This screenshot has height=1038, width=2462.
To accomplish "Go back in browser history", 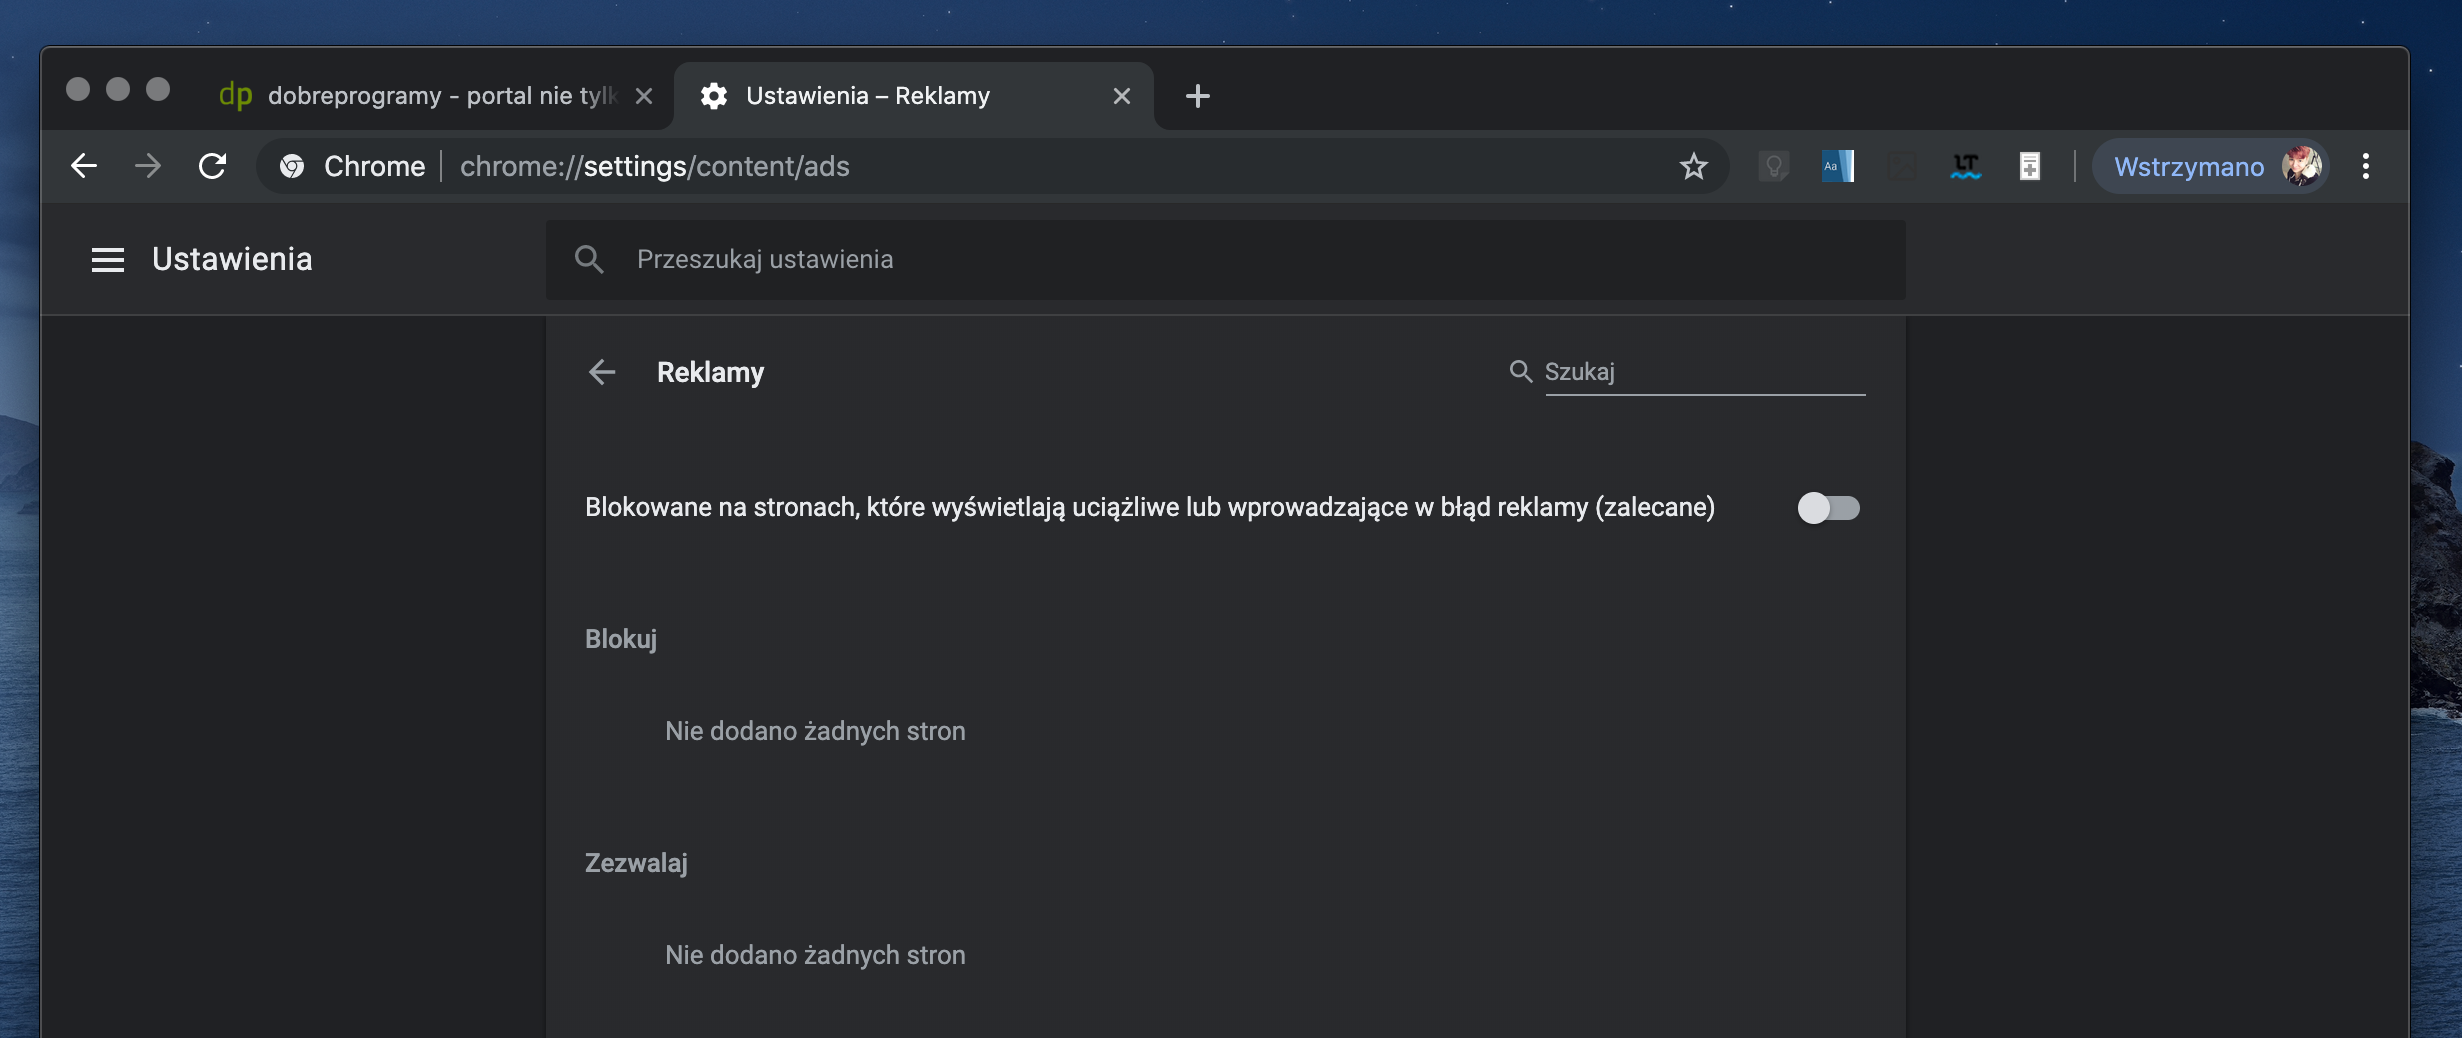I will 84,166.
